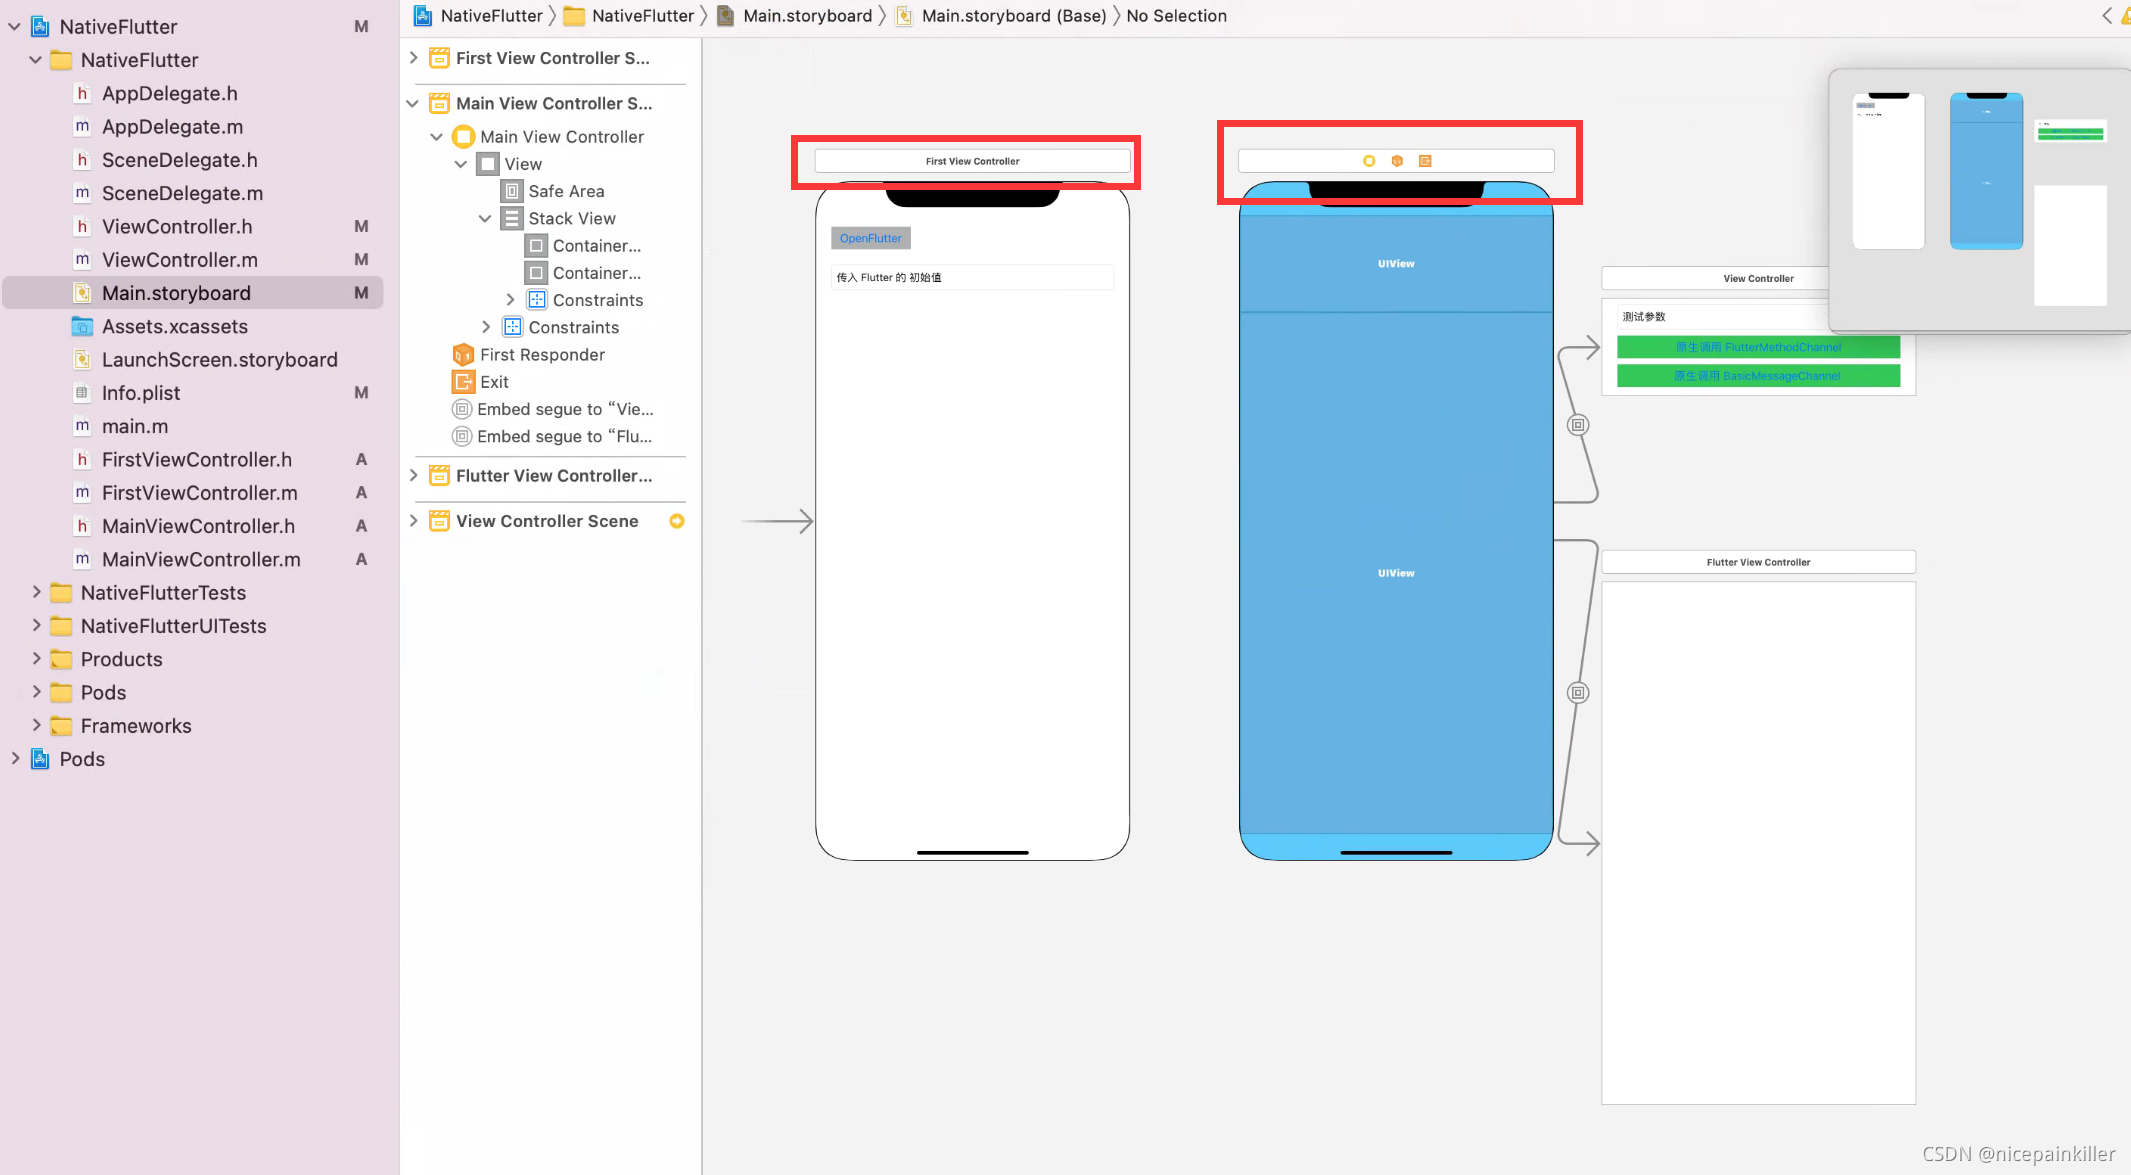
Task: Expand the First View Controller Scene
Action: click(x=414, y=58)
